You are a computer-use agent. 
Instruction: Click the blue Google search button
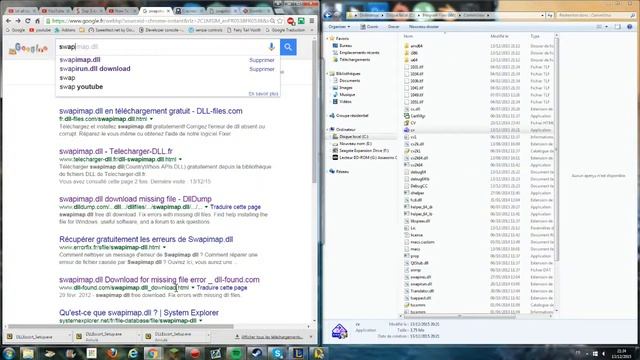point(288,47)
